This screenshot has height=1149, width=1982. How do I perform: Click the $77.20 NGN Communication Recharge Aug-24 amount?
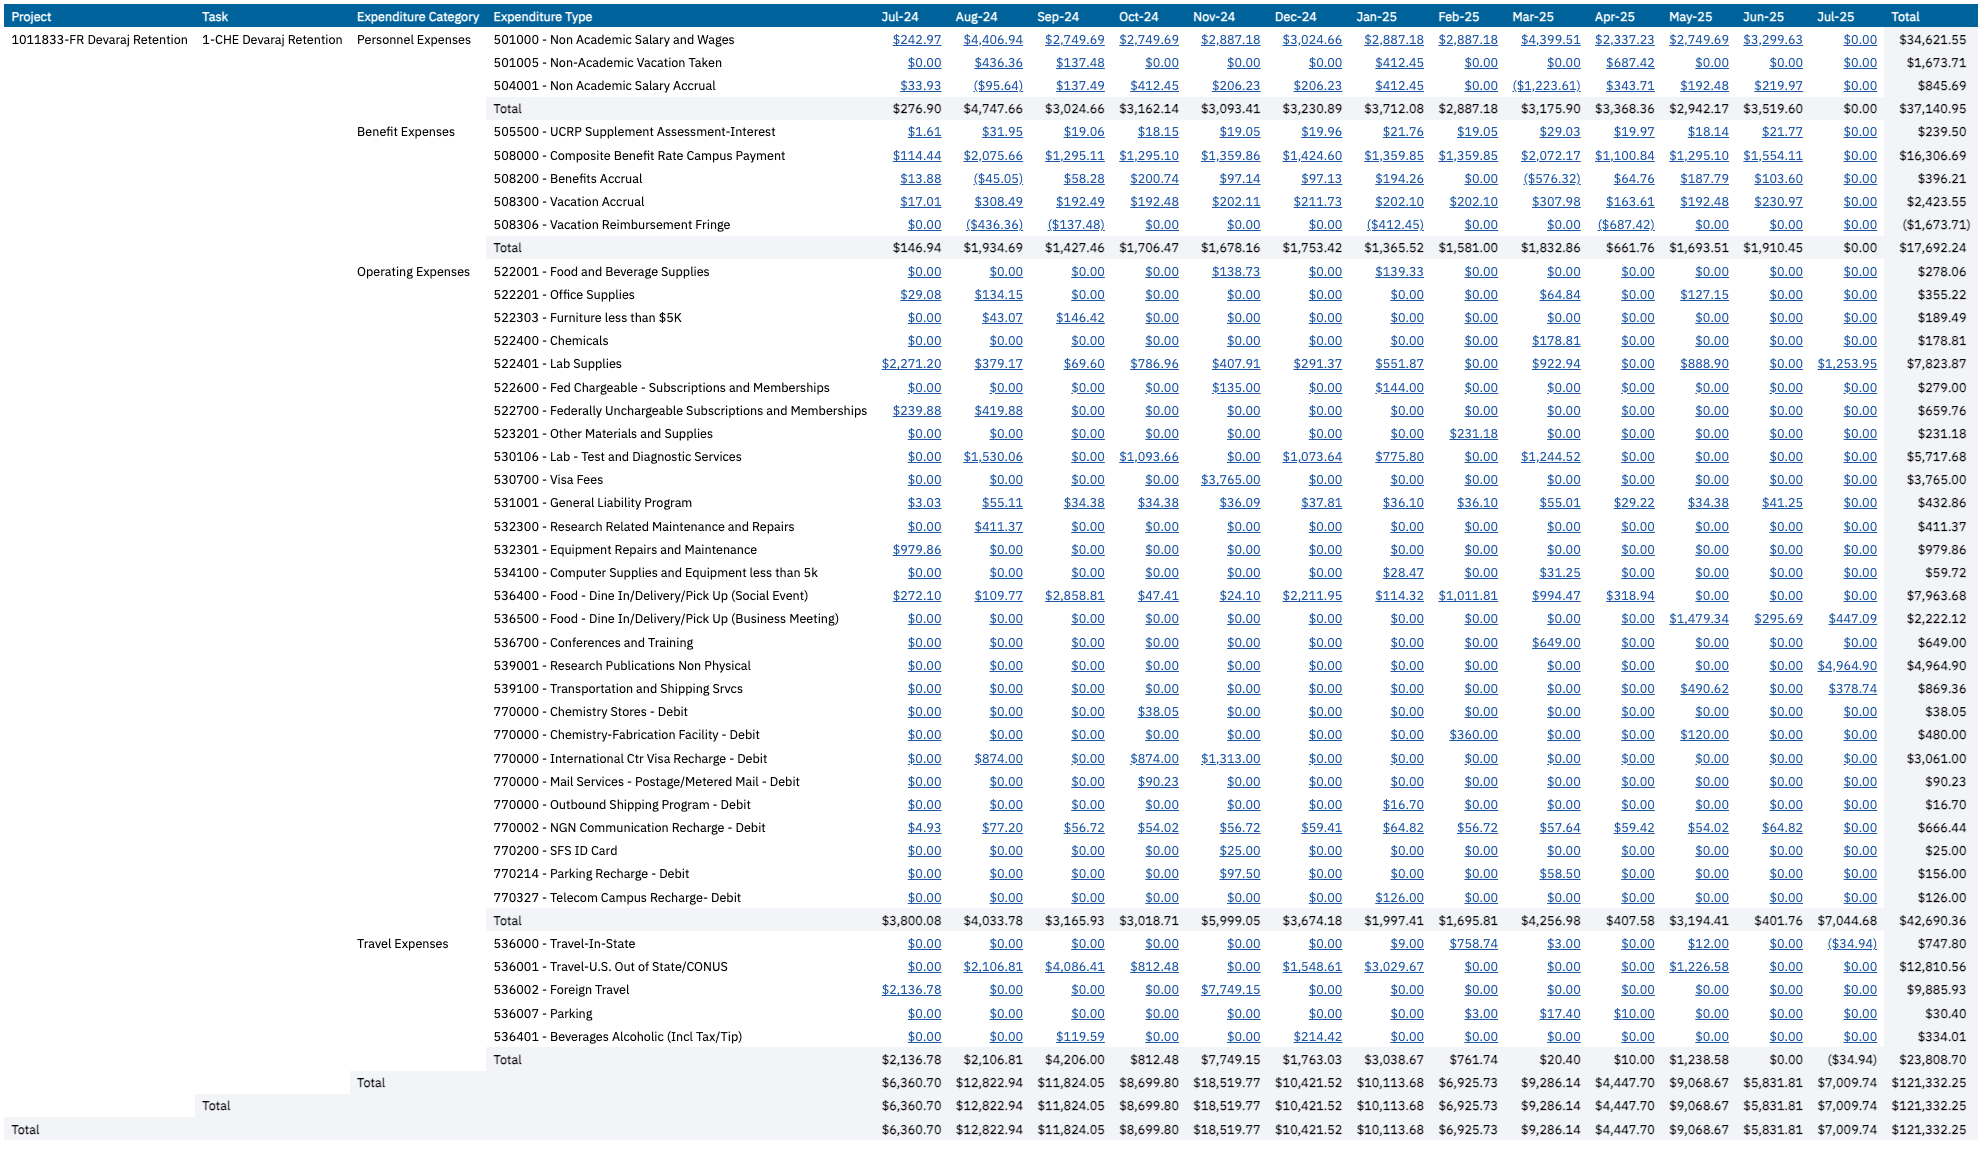click(1002, 828)
